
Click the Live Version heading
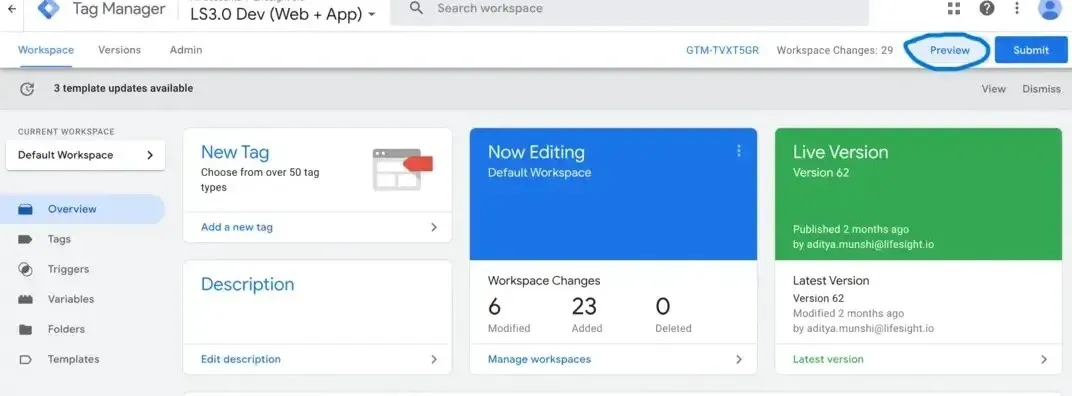point(840,152)
